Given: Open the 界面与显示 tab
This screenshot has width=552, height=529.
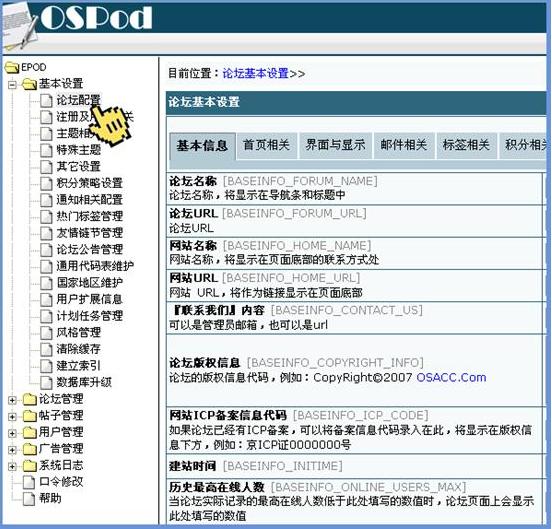Looking at the screenshot, I should 335,145.
